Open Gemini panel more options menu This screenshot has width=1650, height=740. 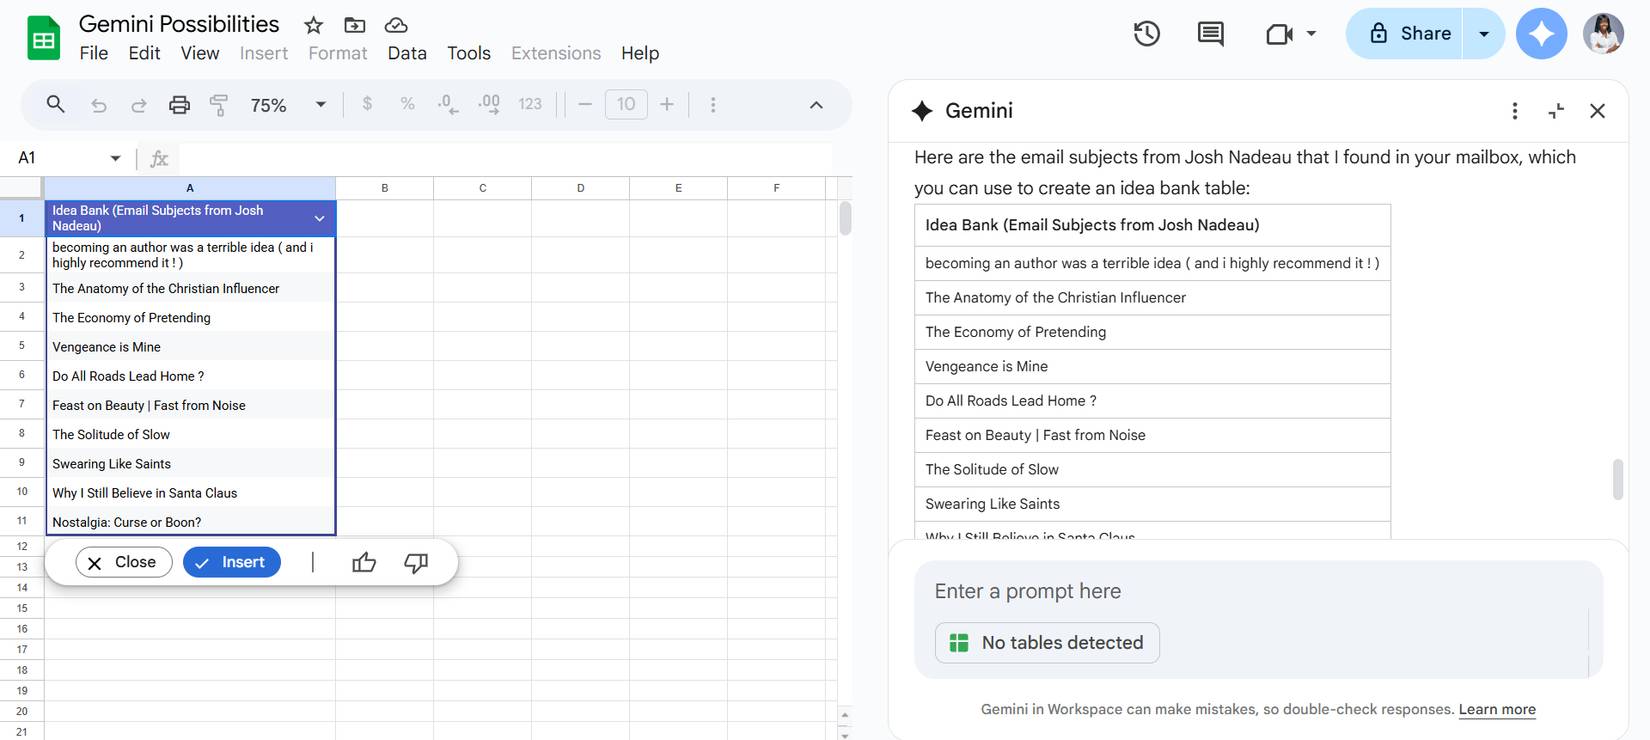1515,111
